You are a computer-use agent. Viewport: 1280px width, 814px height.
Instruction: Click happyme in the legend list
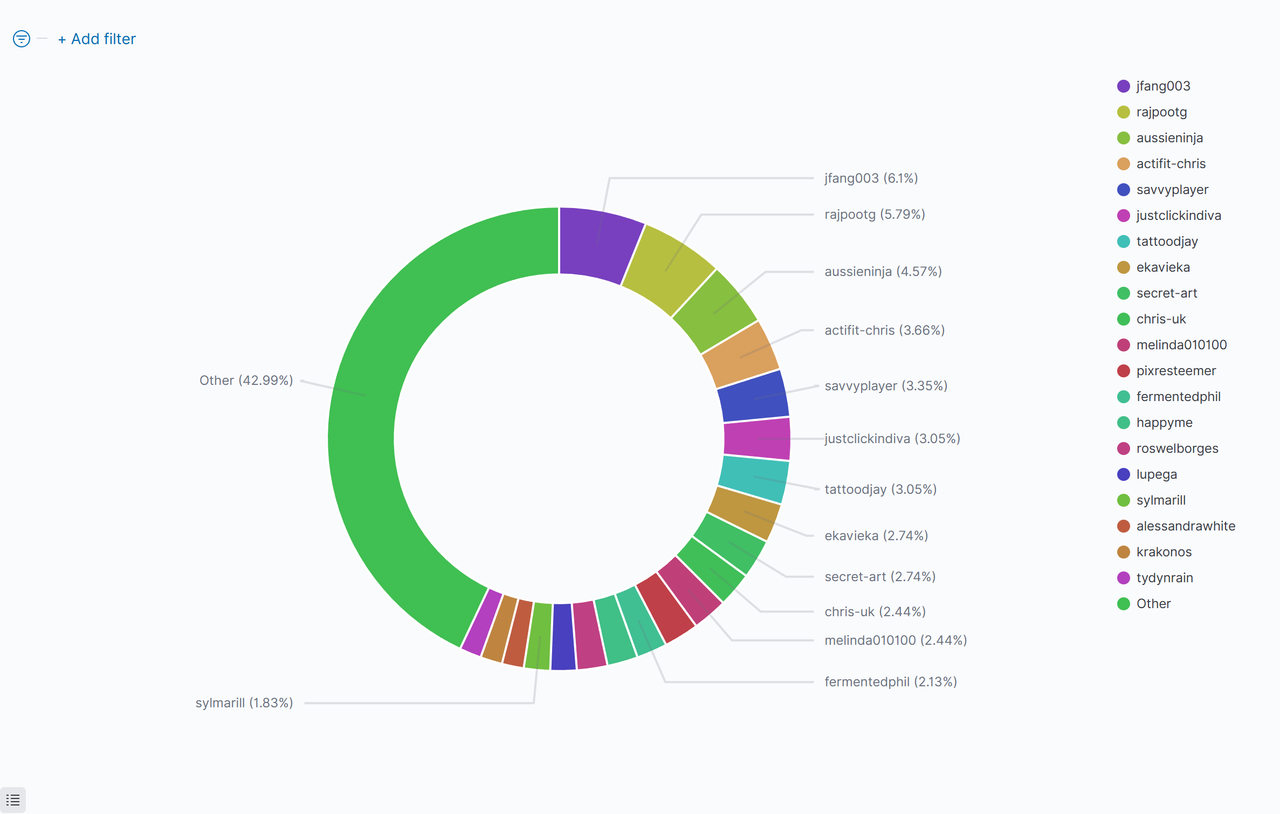1164,423
